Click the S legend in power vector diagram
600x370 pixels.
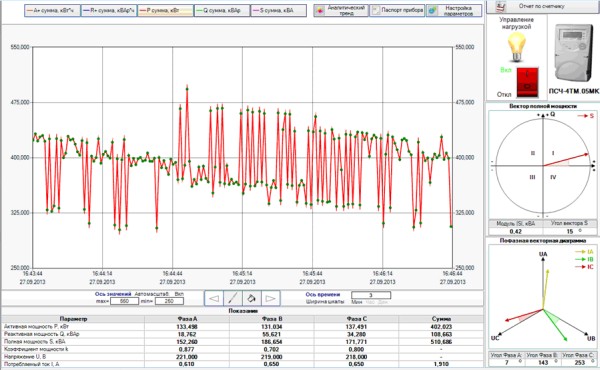585,116
